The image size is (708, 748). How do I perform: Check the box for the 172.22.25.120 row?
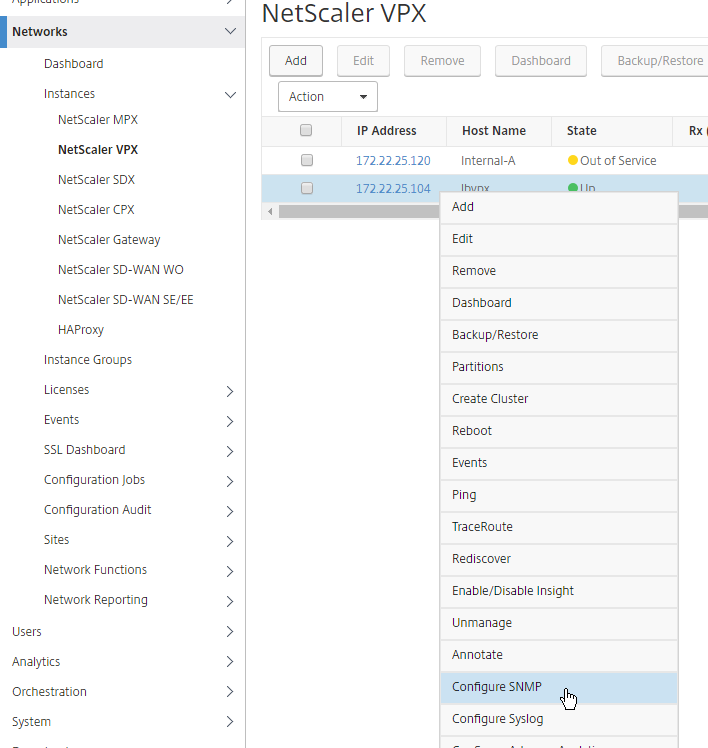[x=307, y=160]
